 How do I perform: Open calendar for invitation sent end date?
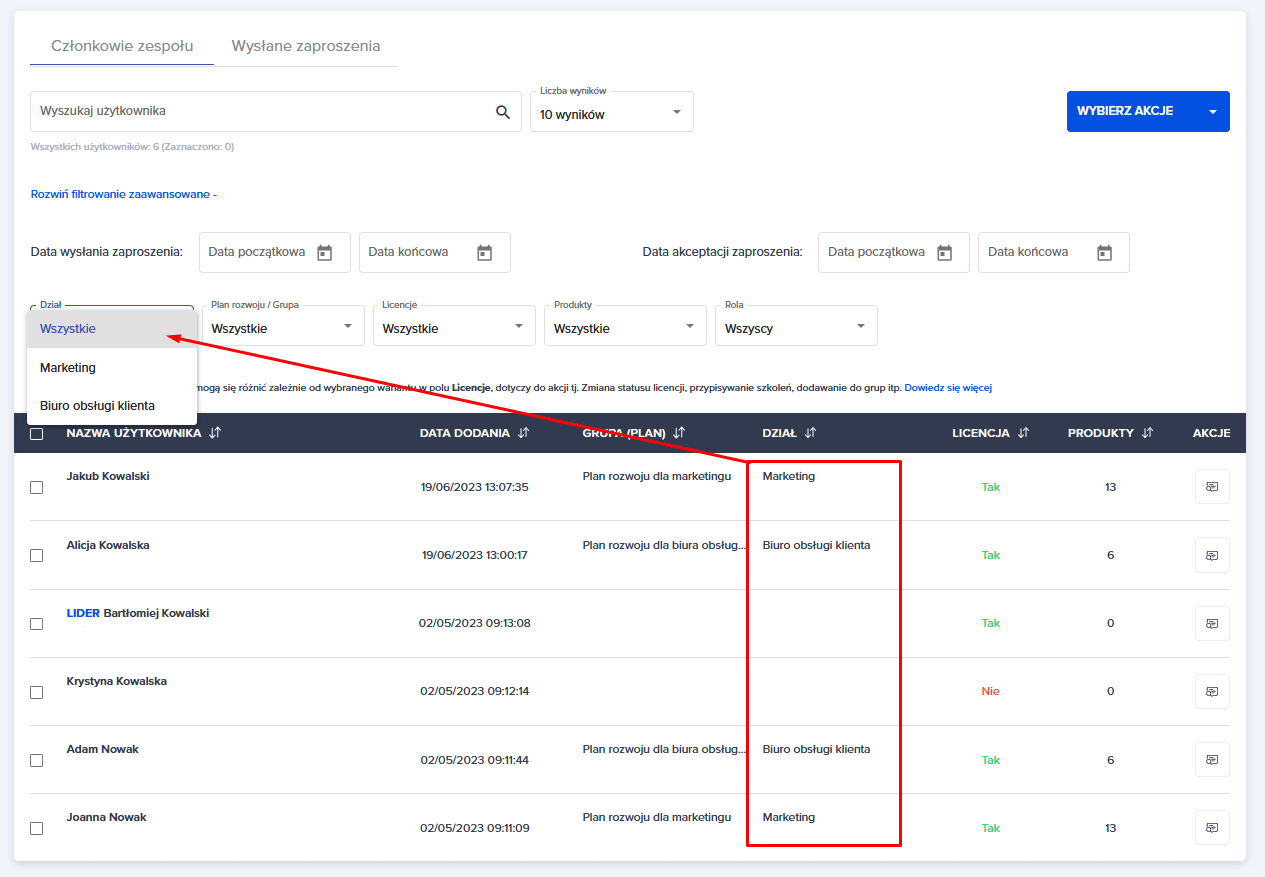tap(484, 253)
